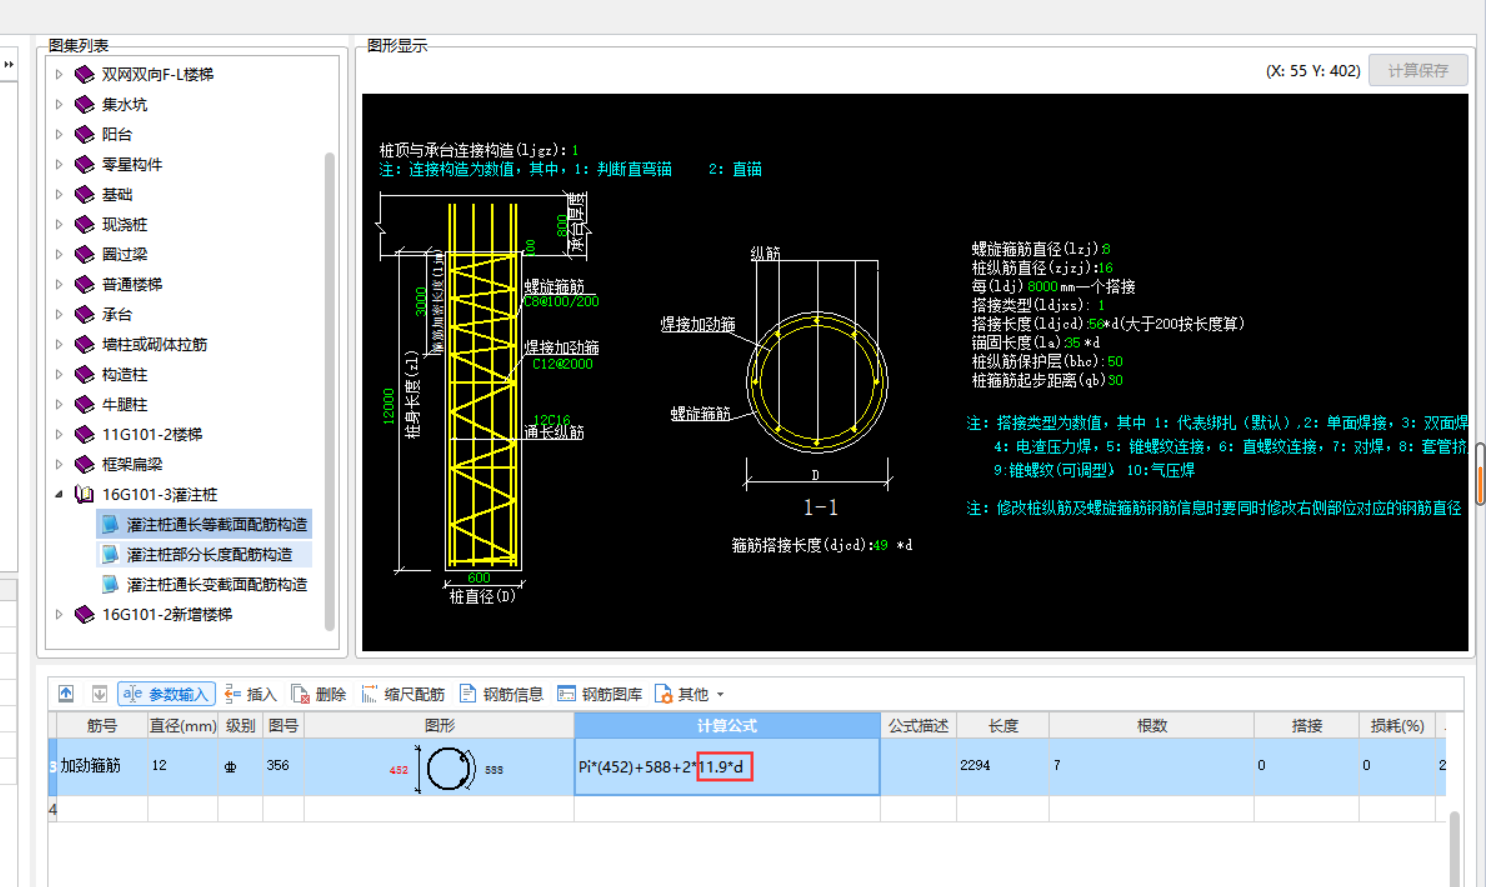Click the move row down arrow icon
The width and height of the screenshot is (1486, 887).
click(99, 694)
